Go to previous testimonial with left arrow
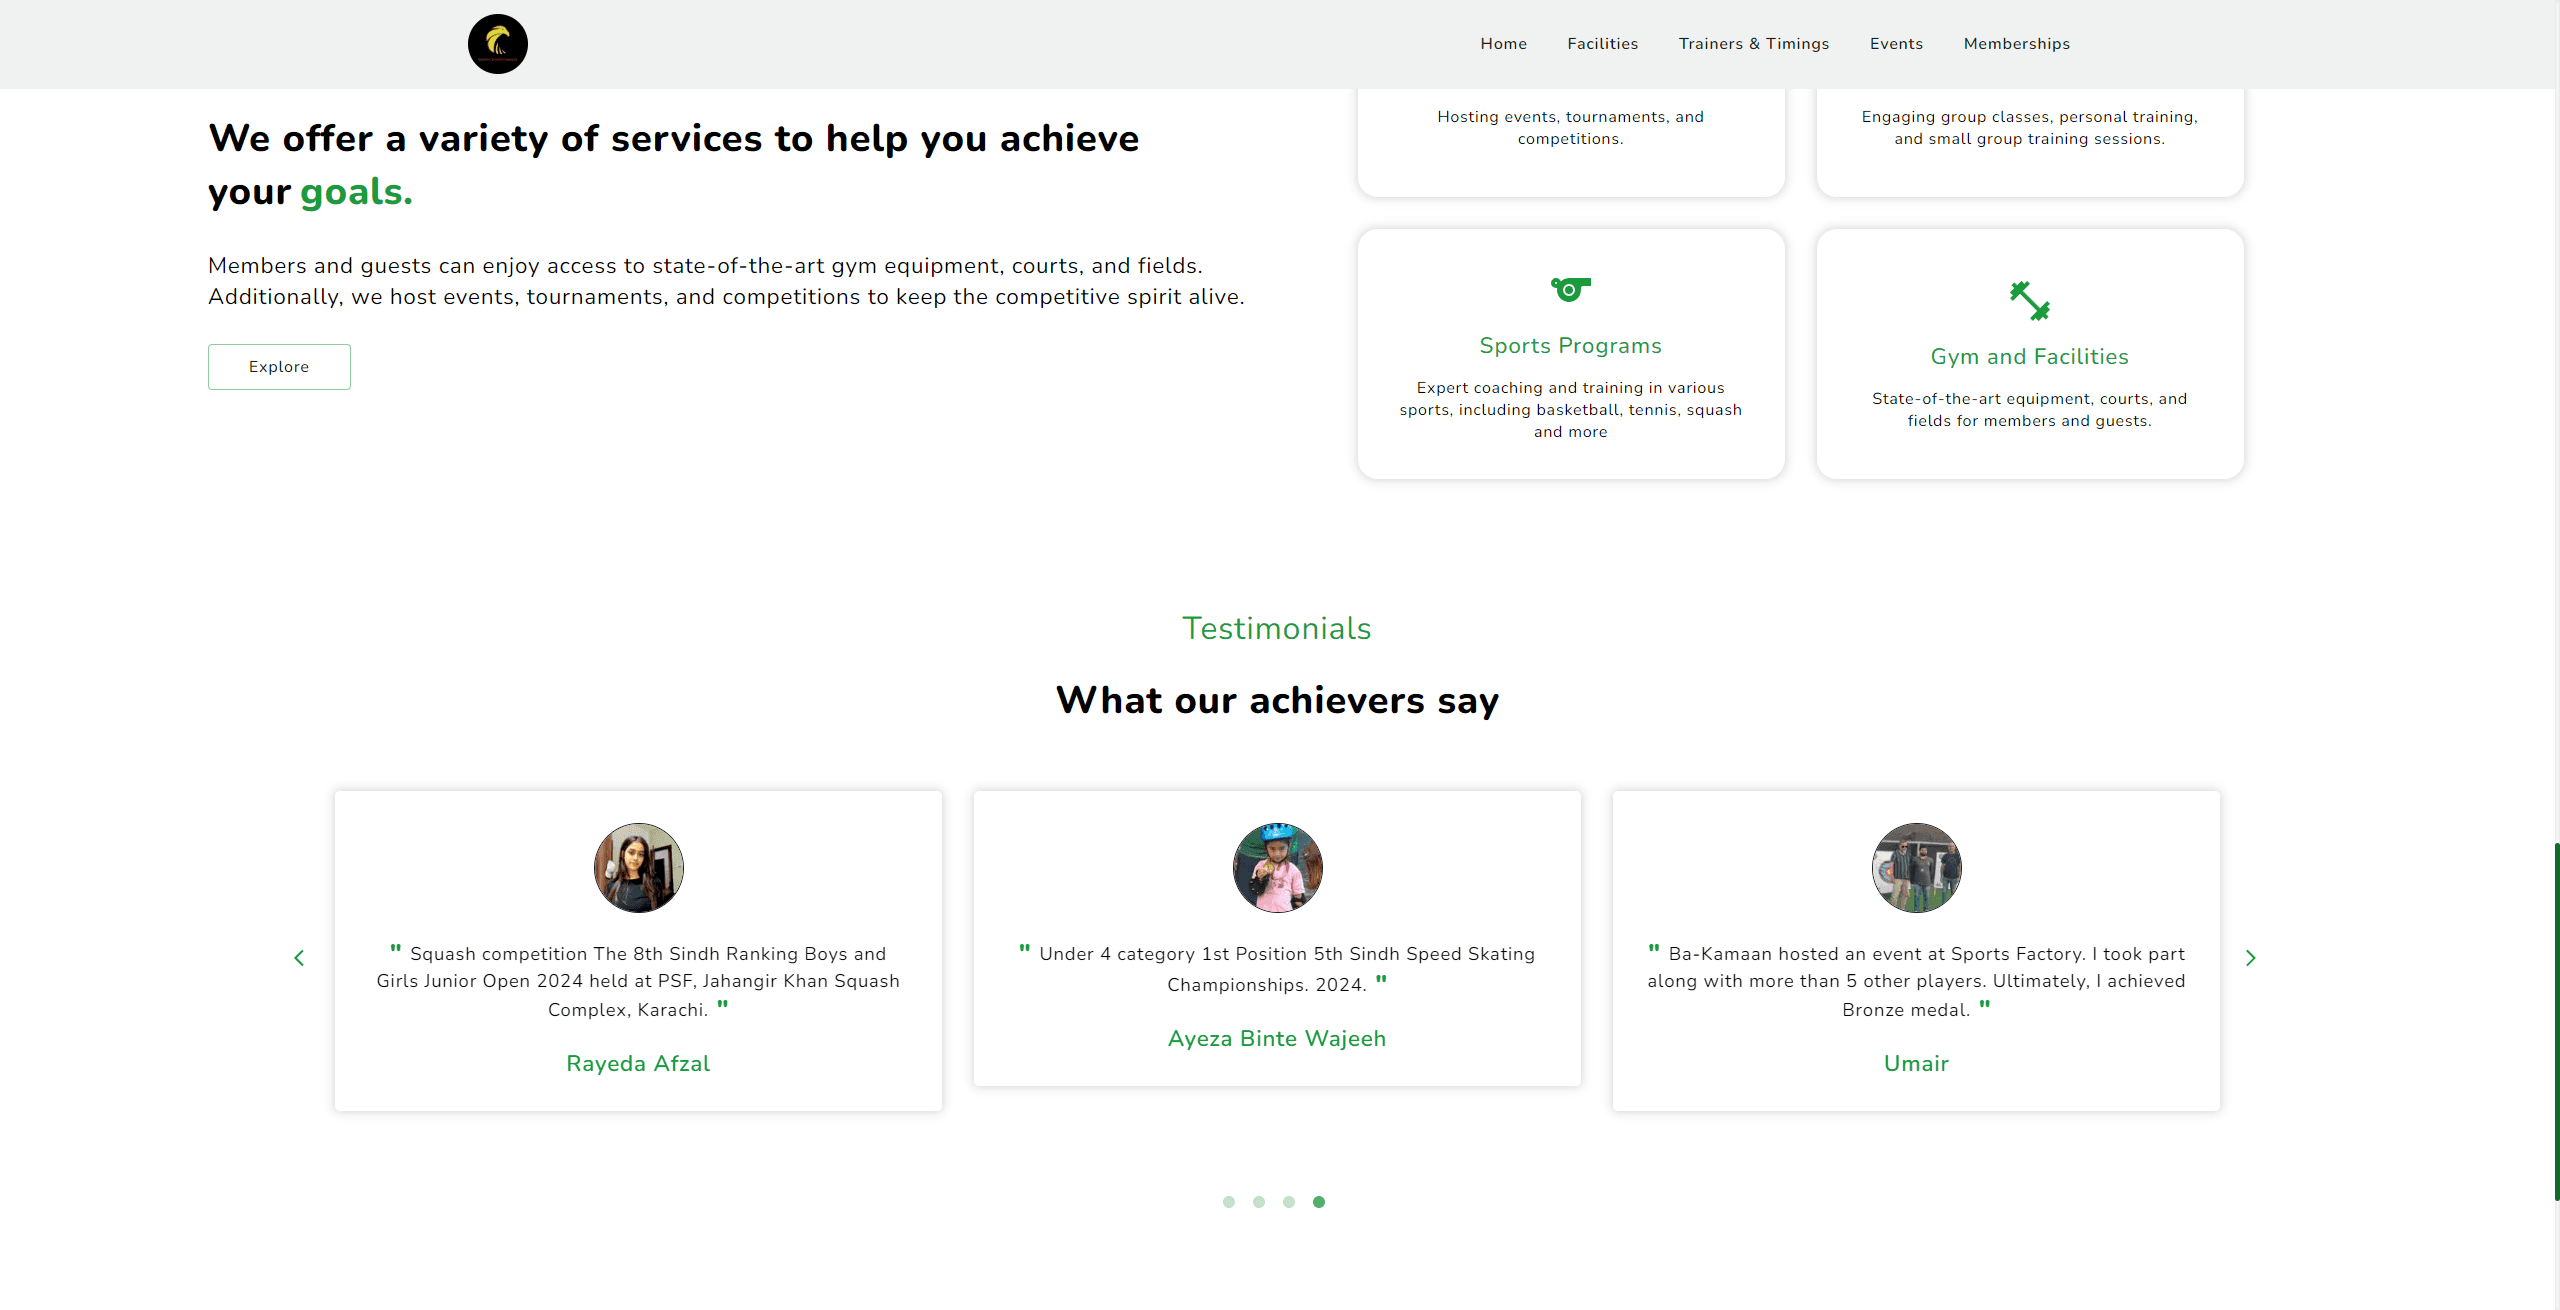The height and width of the screenshot is (1310, 2560). [x=299, y=958]
